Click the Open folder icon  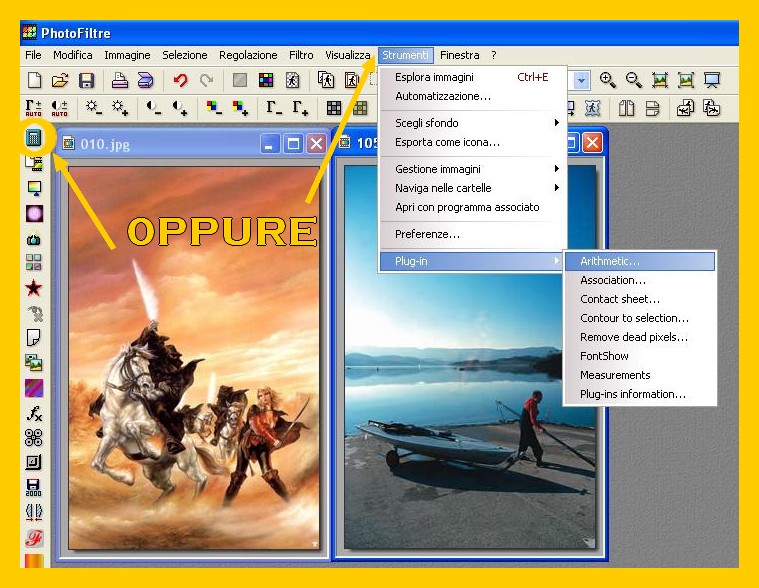click(60, 81)
